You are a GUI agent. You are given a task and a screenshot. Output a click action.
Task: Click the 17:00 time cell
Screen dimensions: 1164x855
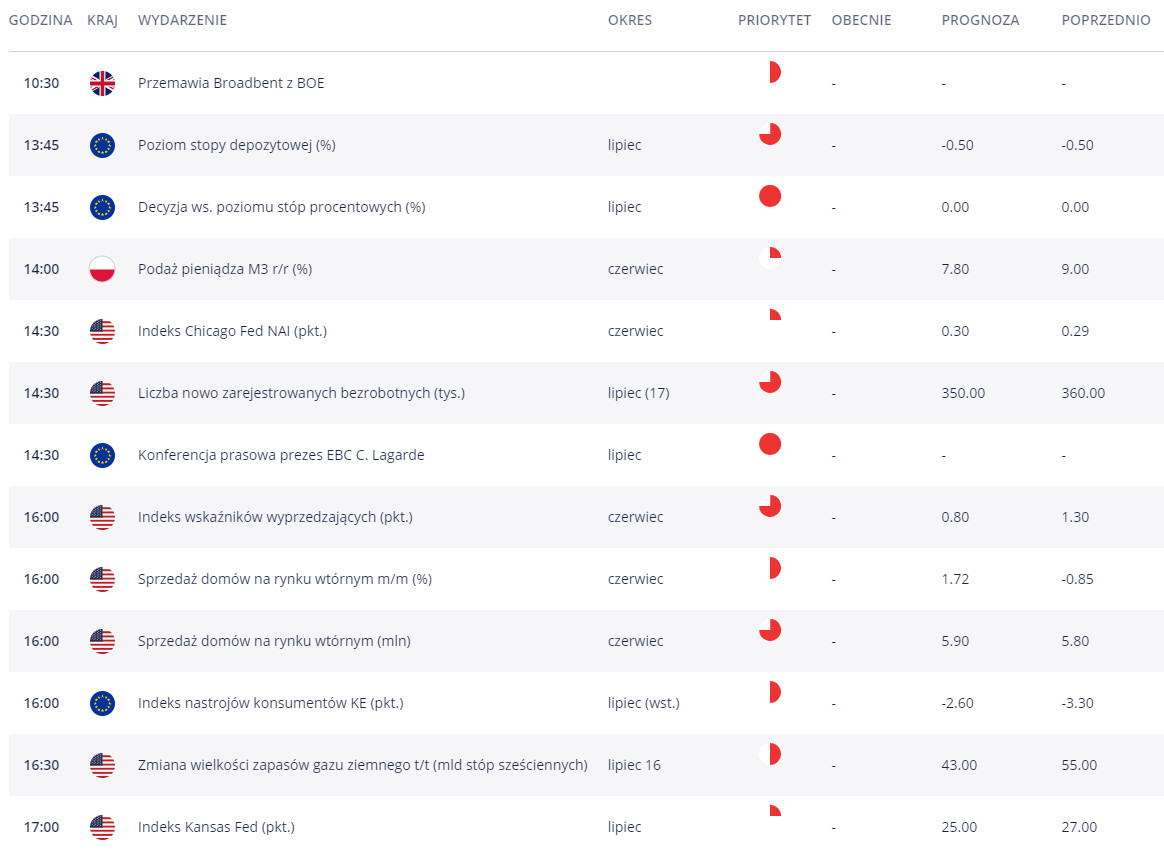pyautogui.click(x=42, y=827)
